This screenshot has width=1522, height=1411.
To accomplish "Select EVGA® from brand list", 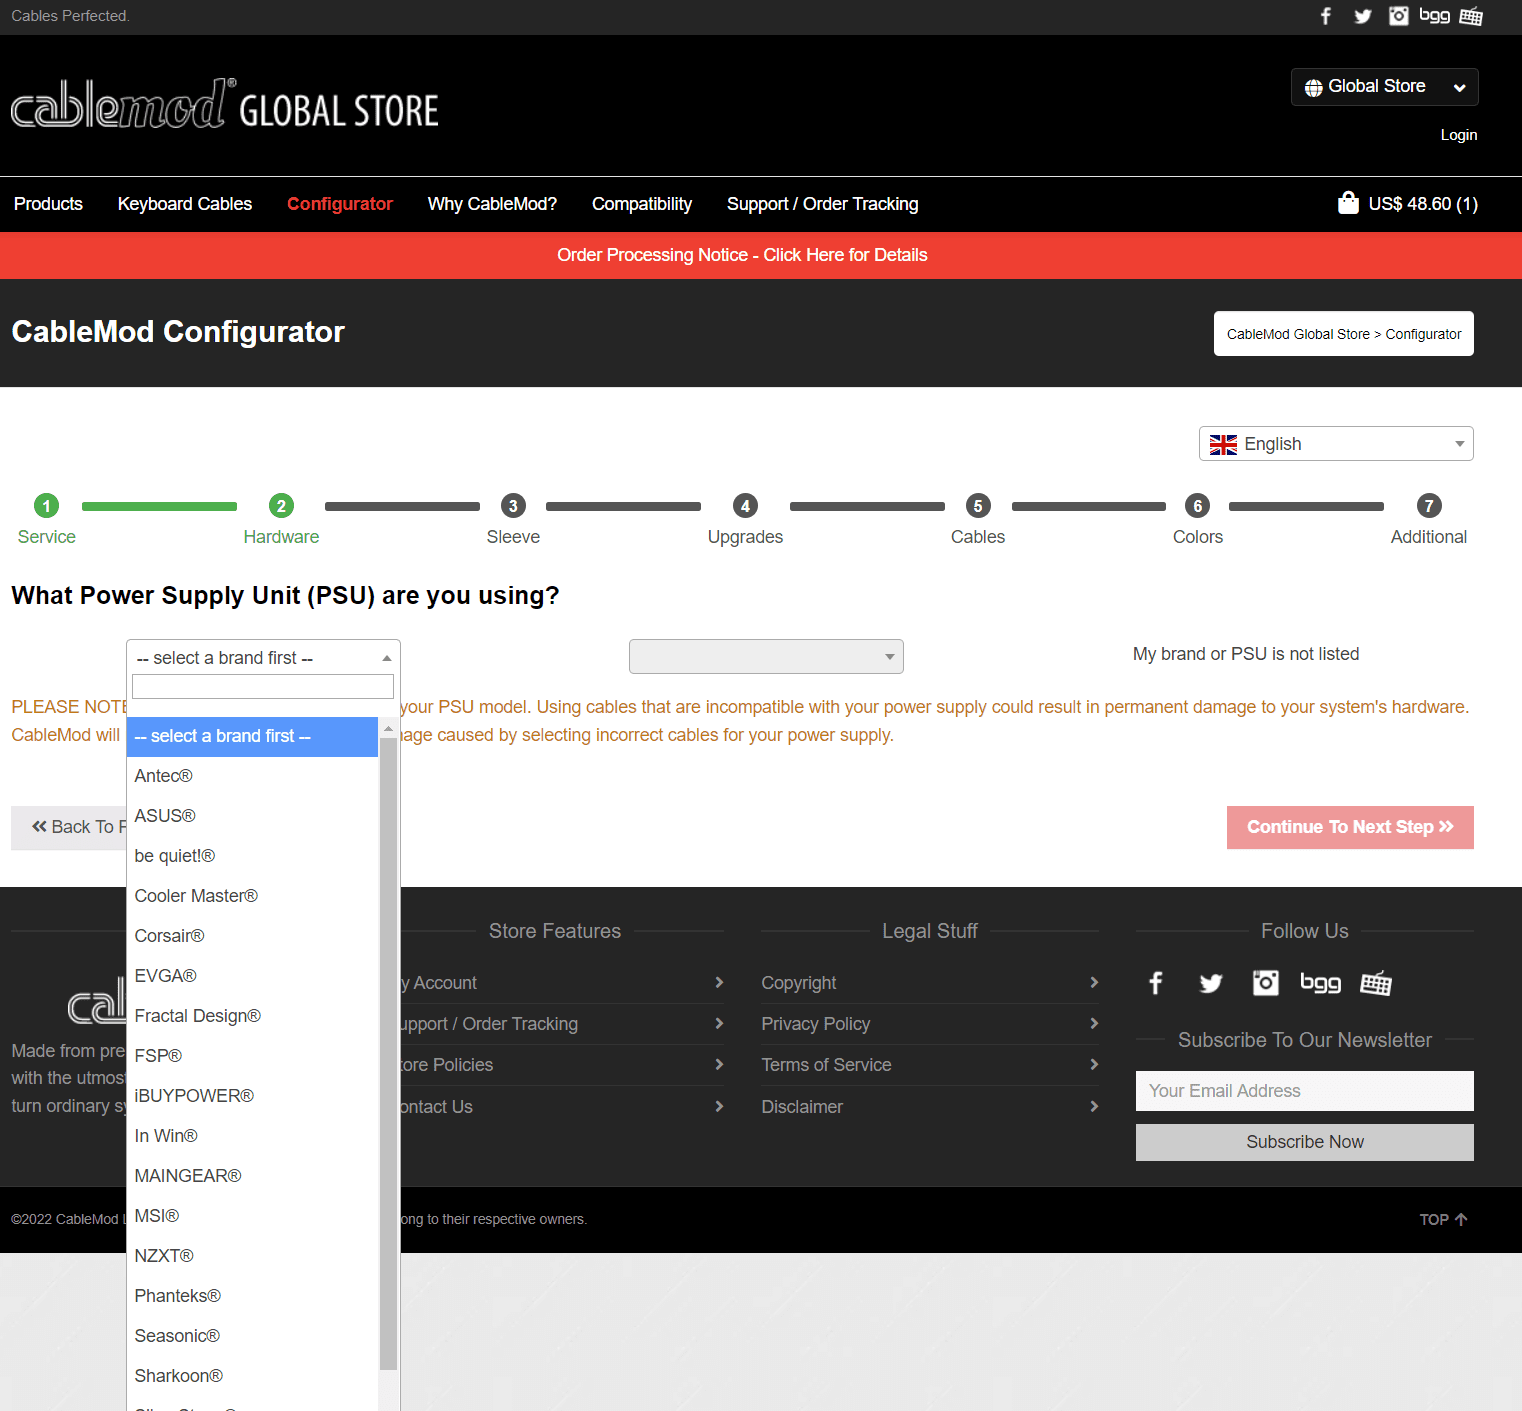I will pyautogui.click(x=252, y=976).
